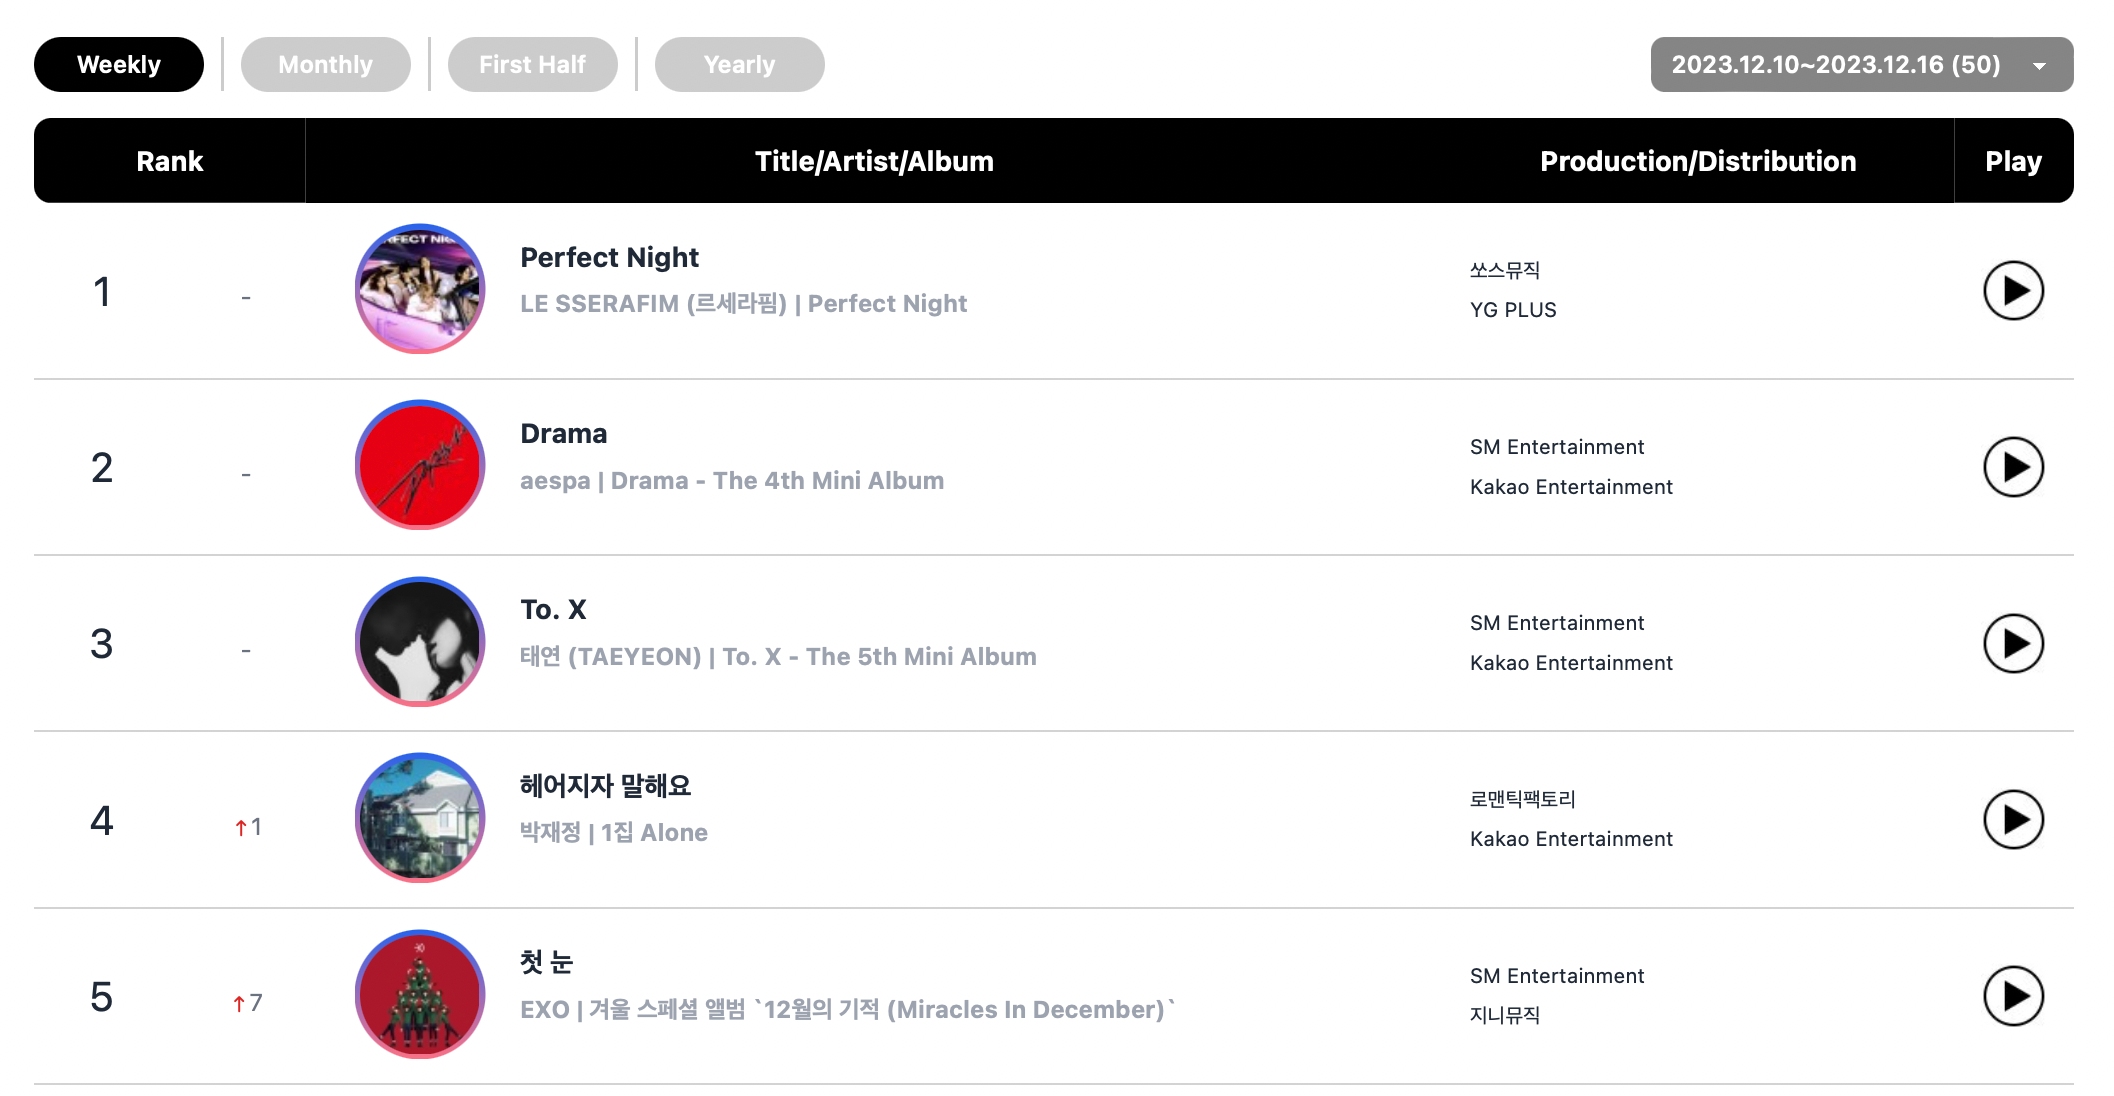Click the red Drama album artwork
The height and width of the screenshot is (1096, 2114).
[420, 465]
